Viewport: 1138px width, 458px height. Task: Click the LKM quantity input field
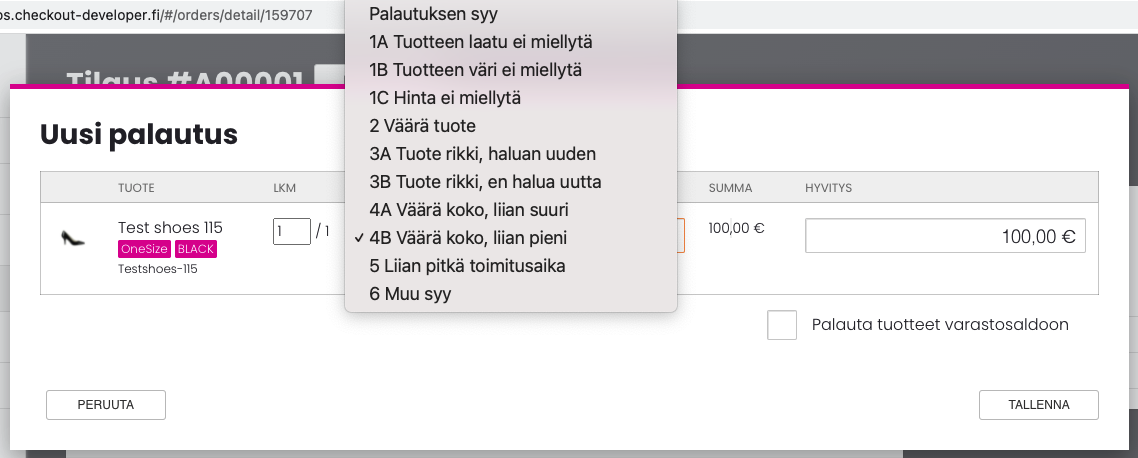coord(292,232)
